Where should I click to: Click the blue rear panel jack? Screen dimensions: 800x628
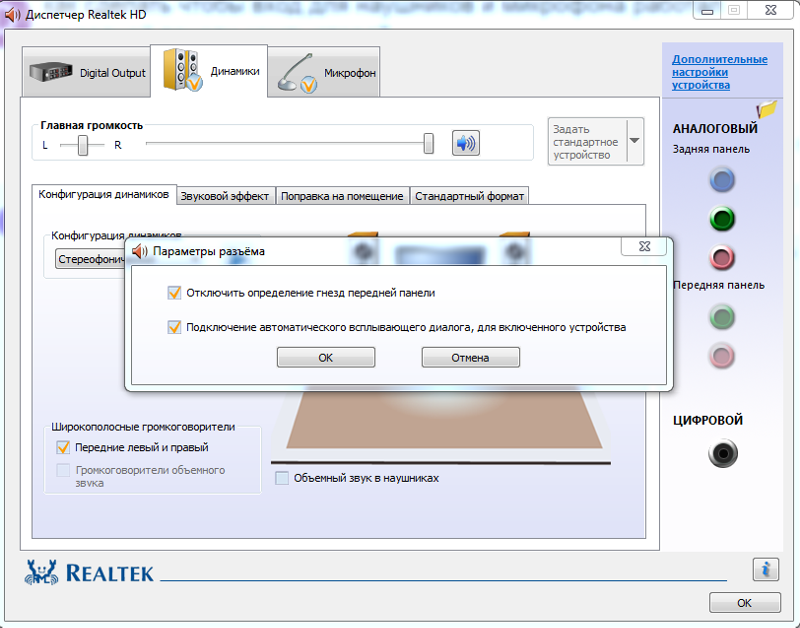[721, 180]
